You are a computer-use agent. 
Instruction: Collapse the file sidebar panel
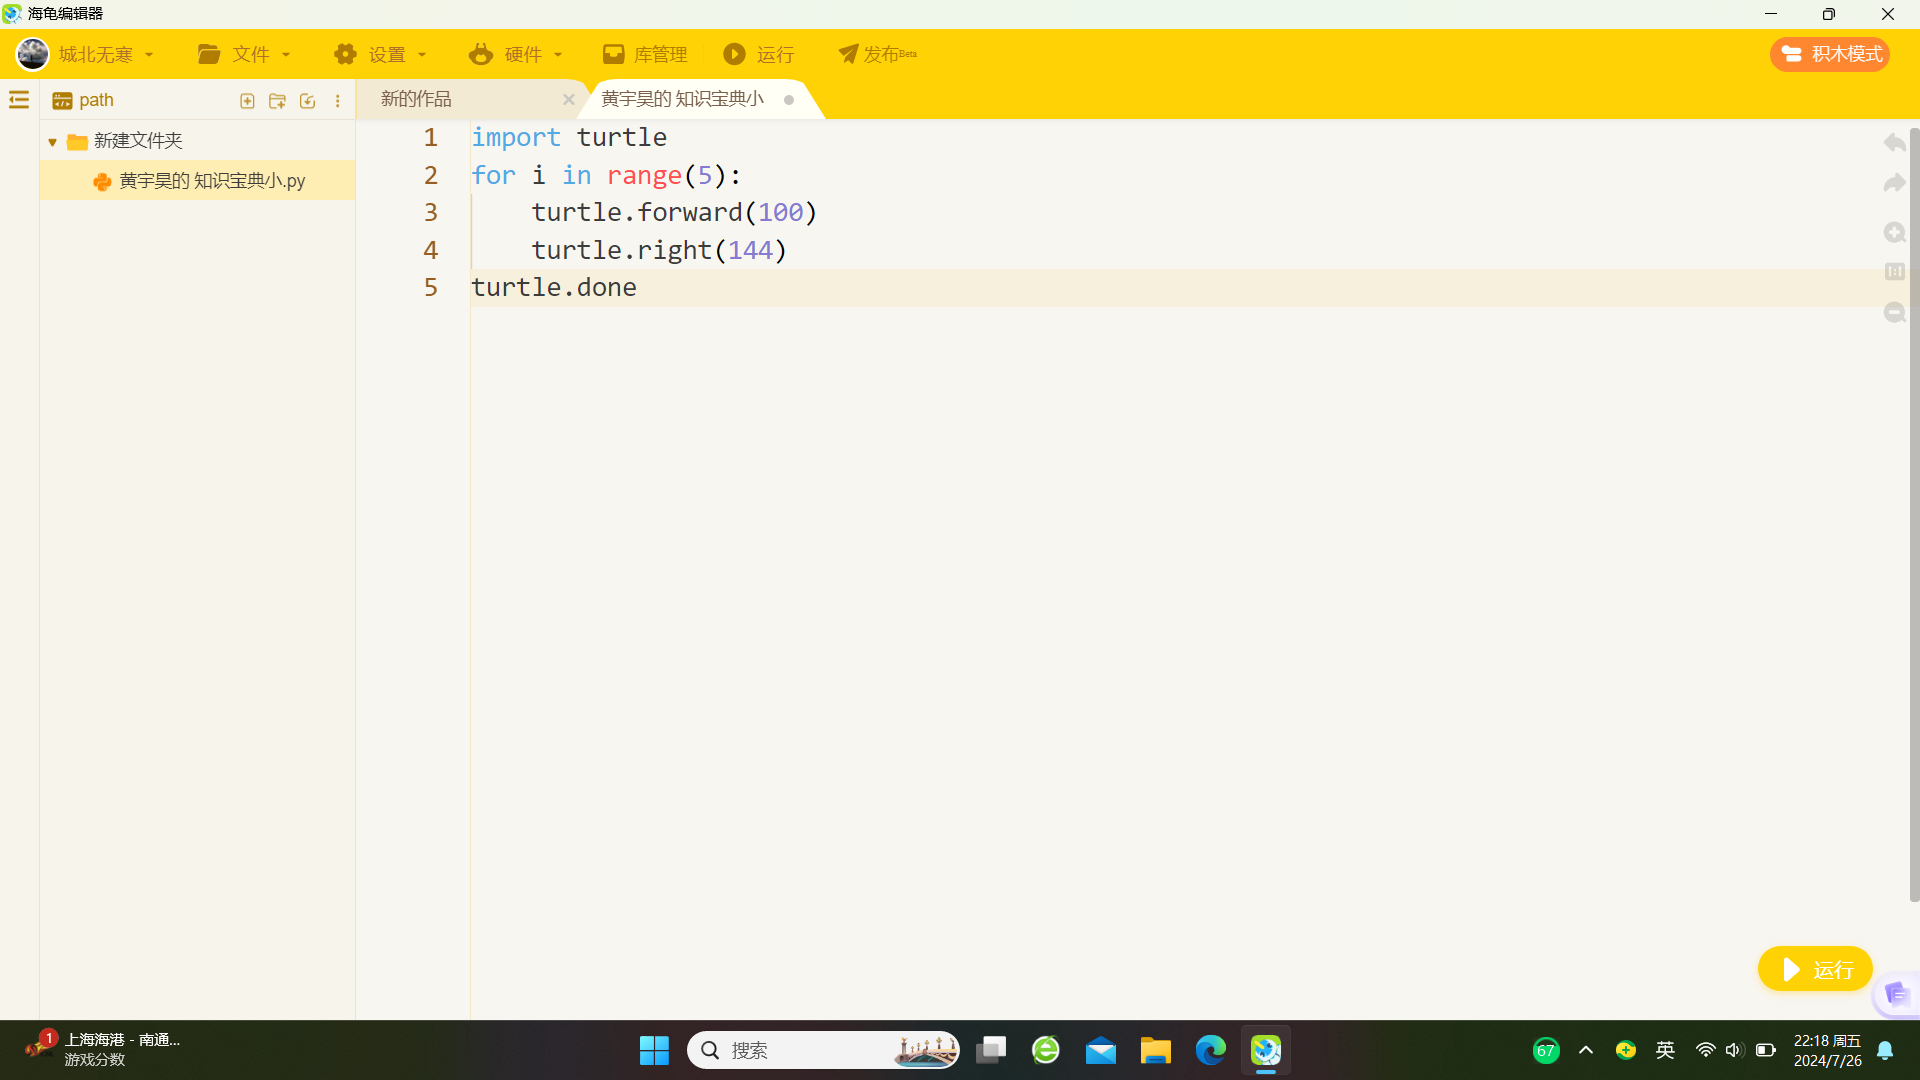[19, 100]
